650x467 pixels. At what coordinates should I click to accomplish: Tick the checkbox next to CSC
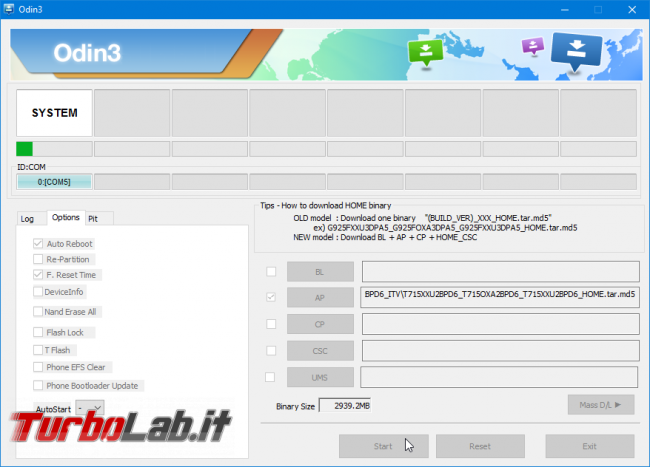pos(271,351)
